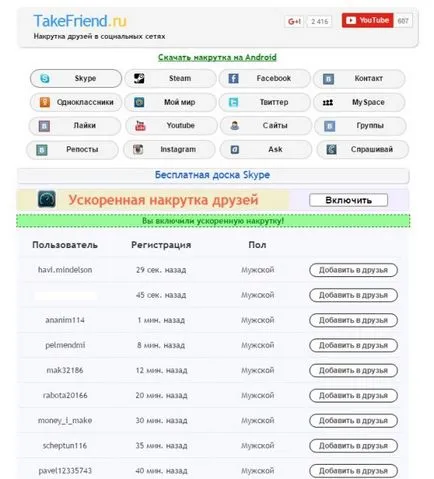The width and height of the screenshot is (434, 479).
Task: Click the Твиттер bird icon
Action: [233, 102]
